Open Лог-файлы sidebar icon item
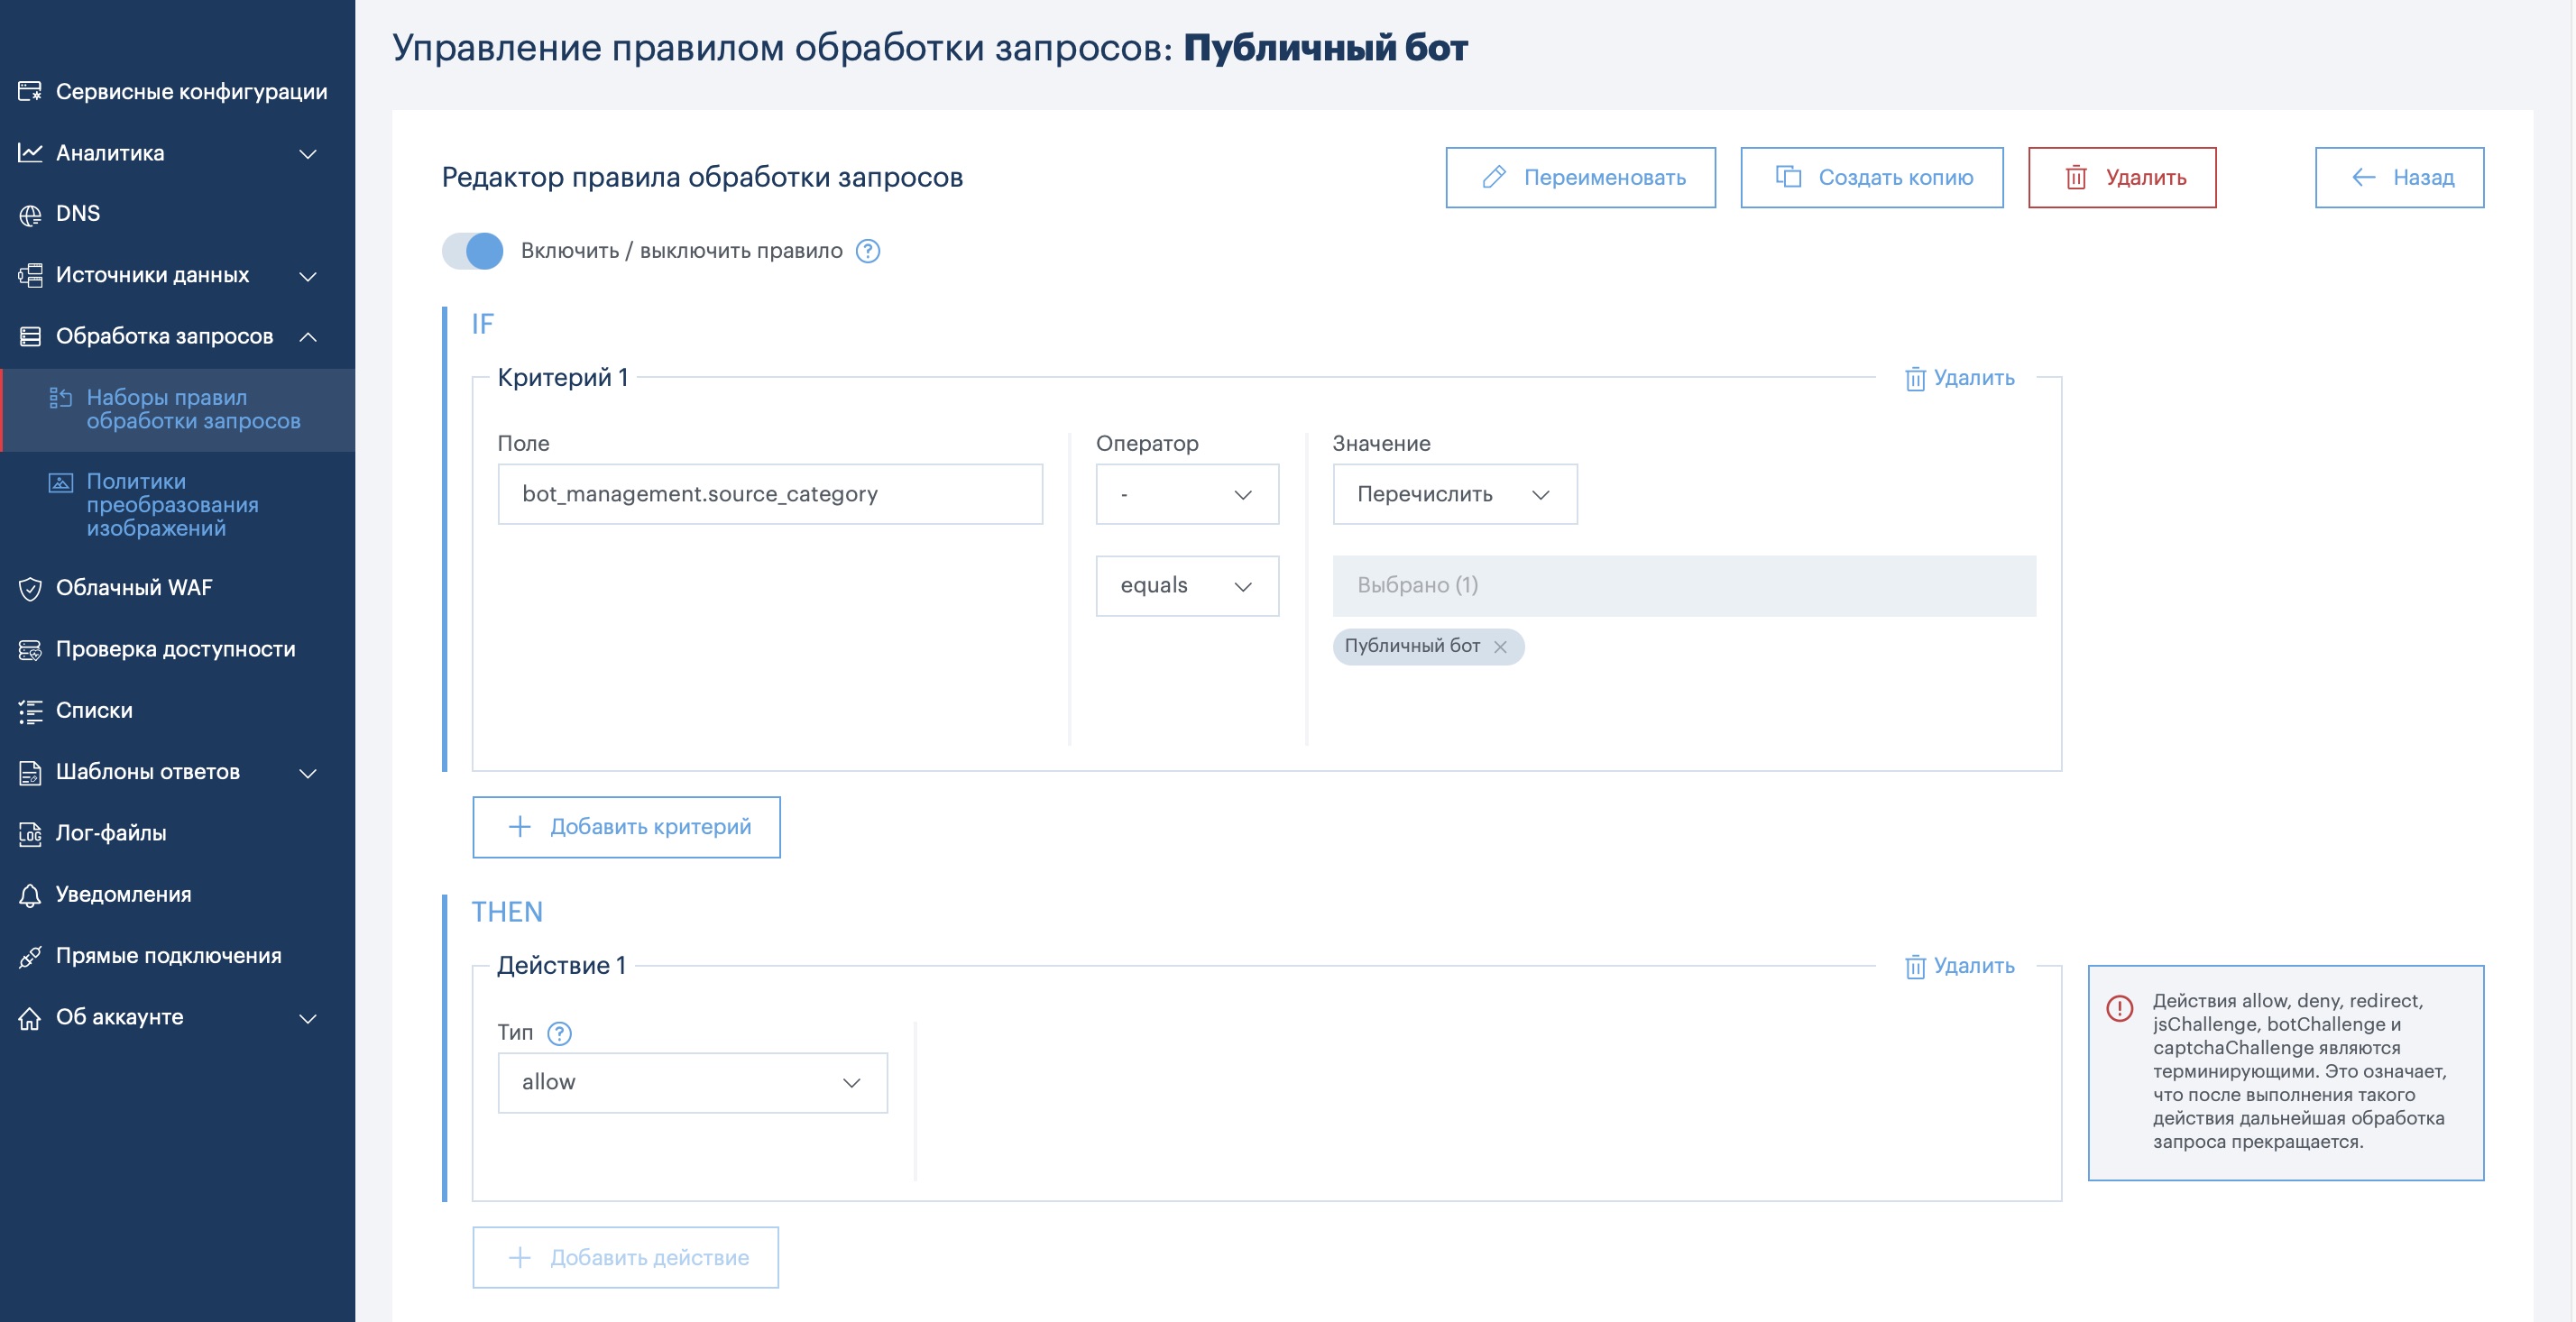 tap(30, 833)
